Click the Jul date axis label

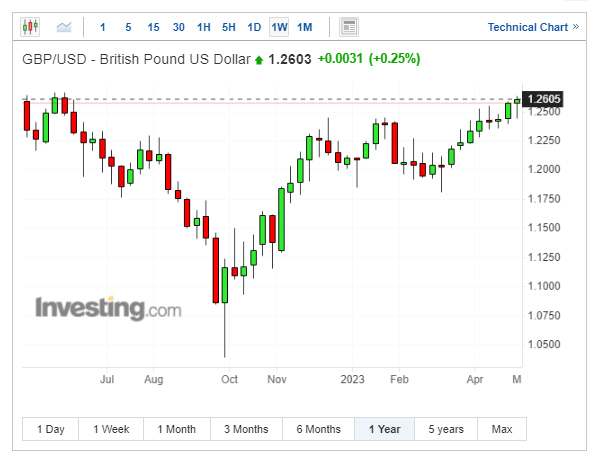click(107, 379)
